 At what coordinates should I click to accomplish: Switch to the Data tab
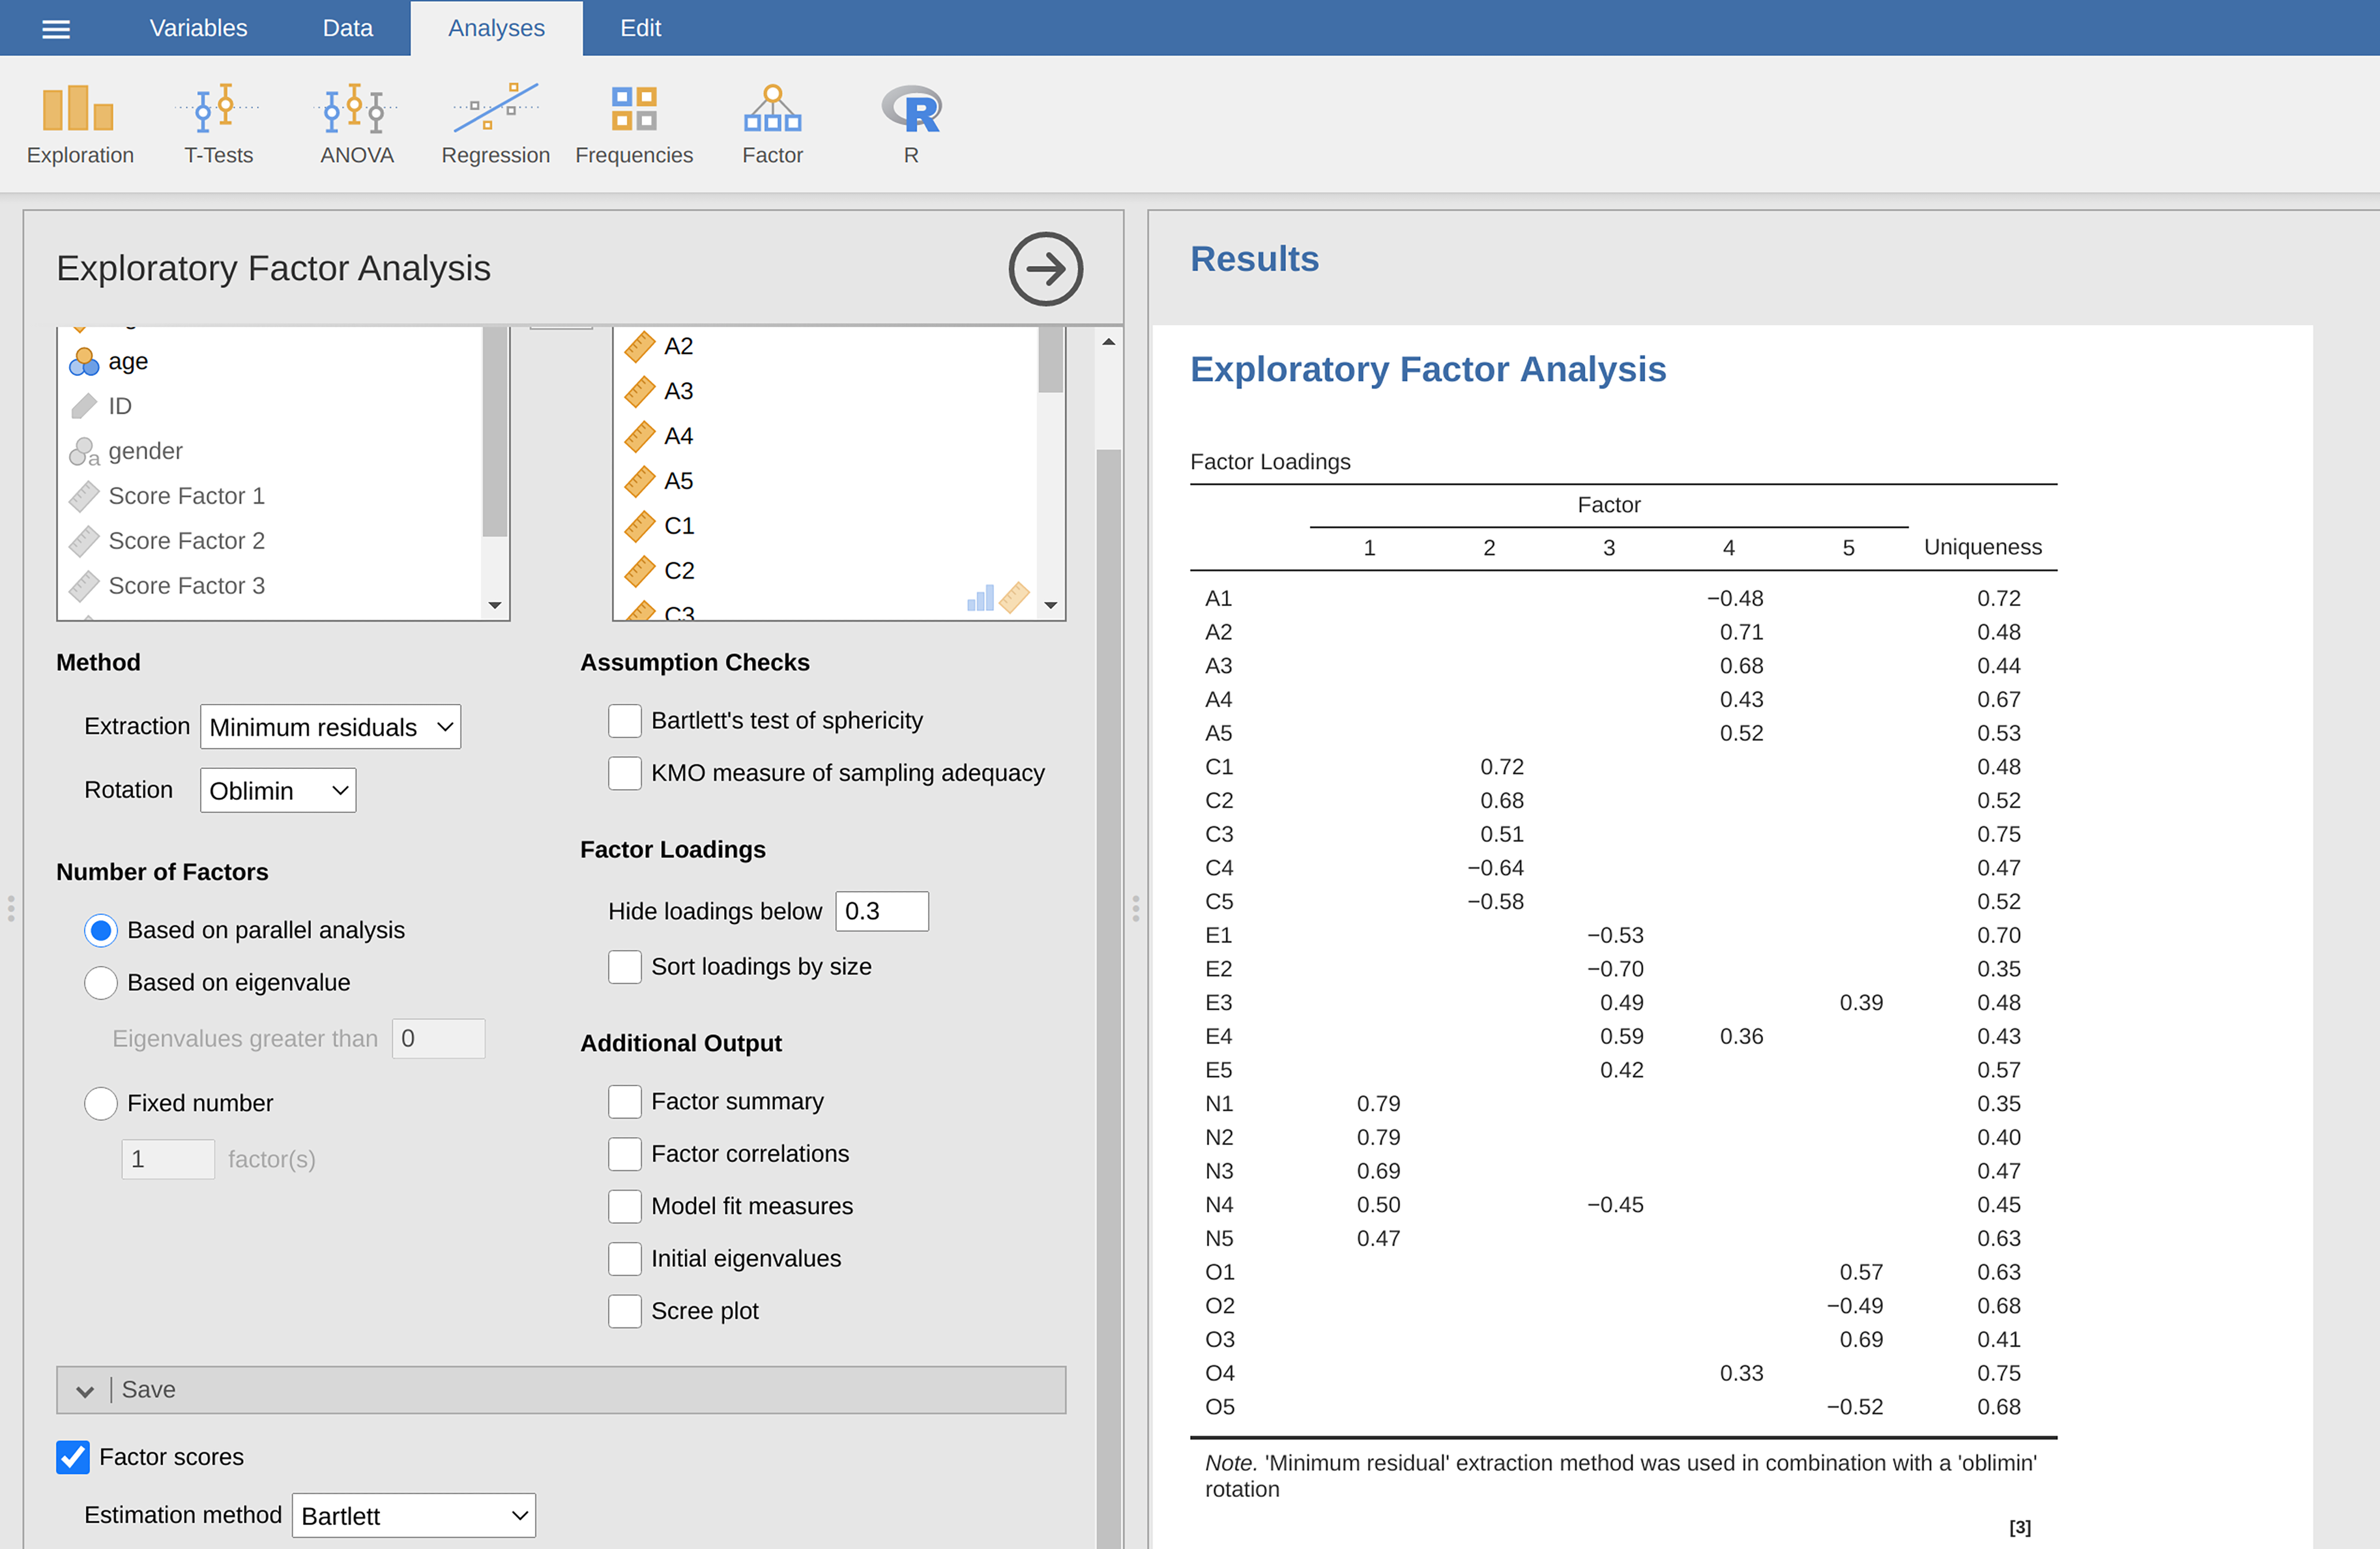[x=347, y=28]
